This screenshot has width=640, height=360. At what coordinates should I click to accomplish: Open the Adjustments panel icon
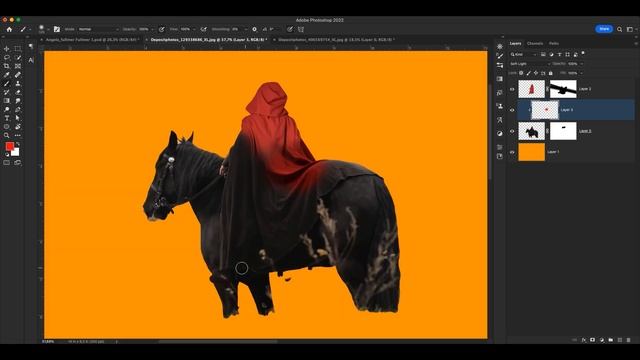tap(500, 133)
